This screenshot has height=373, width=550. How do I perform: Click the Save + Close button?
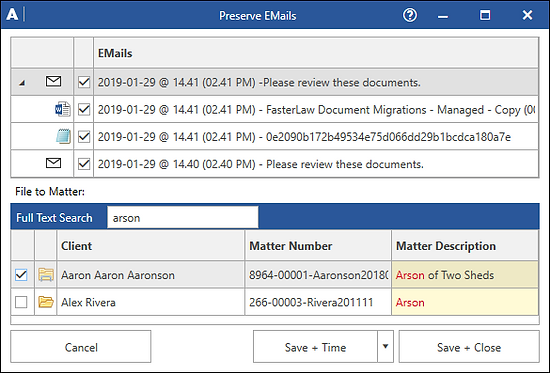point(469,347)
